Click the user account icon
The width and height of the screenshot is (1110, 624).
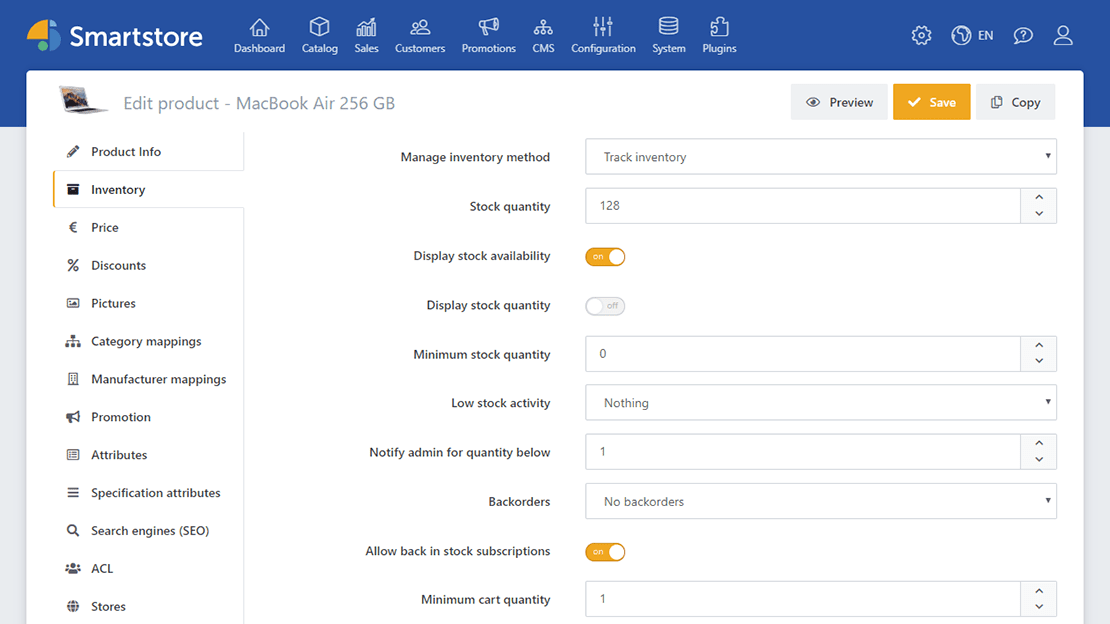(1063, 34)
